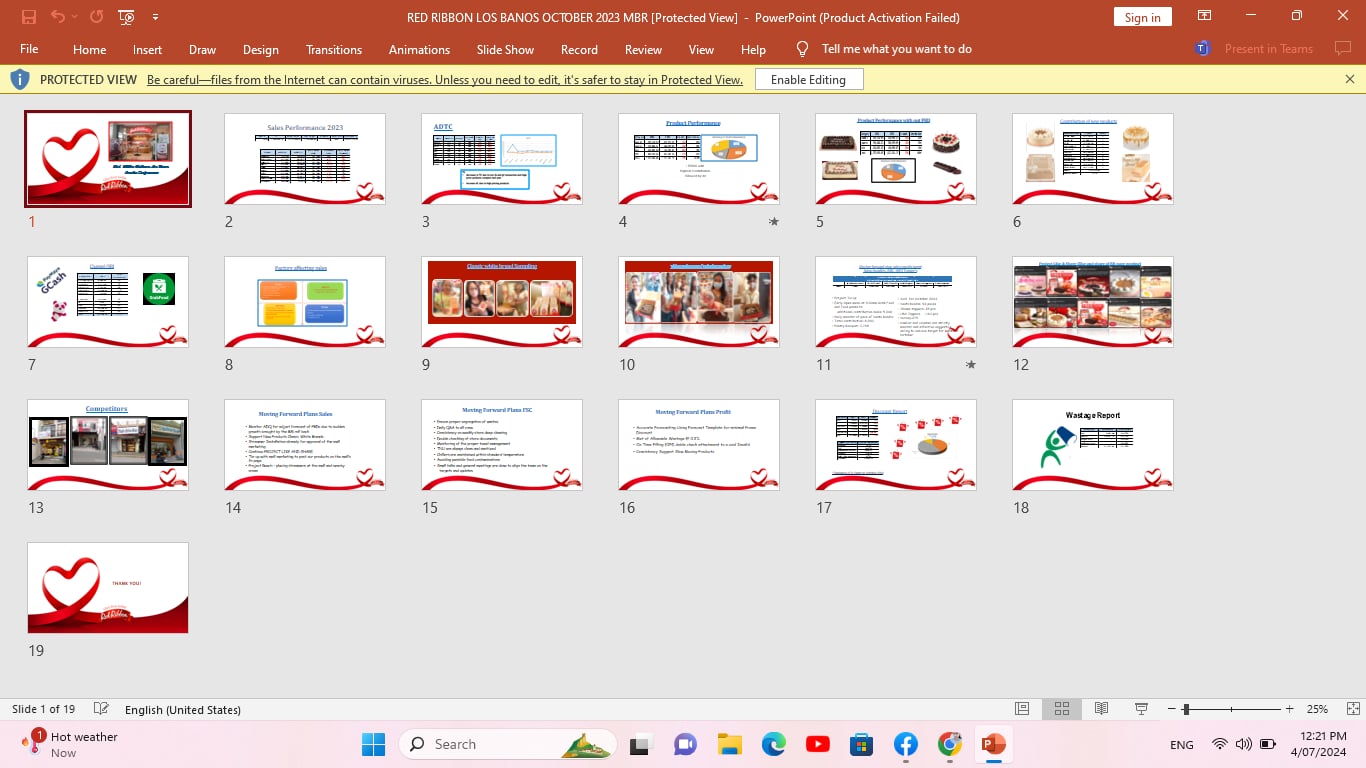Open the Comments pane icon
Screen dimensions: 1366x768
click(1343, 49)
